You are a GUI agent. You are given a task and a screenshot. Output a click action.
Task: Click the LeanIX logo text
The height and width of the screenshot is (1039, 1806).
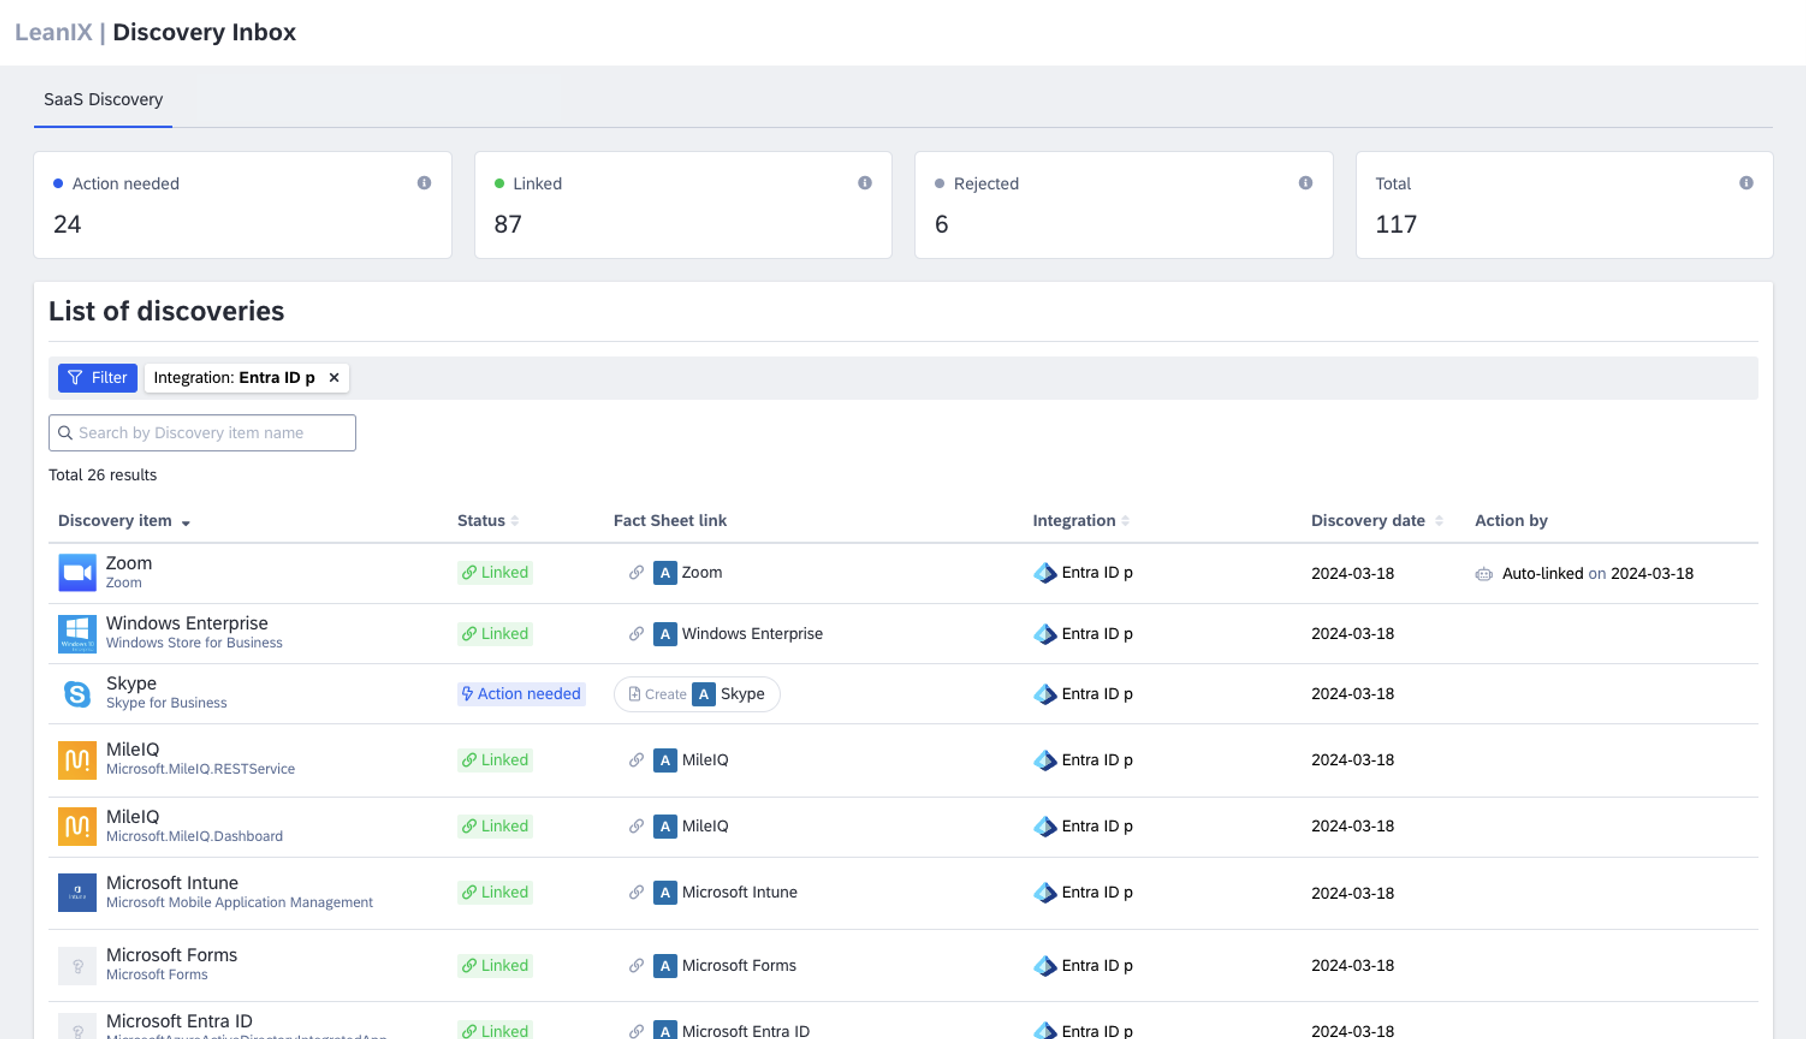coord(53,32)
